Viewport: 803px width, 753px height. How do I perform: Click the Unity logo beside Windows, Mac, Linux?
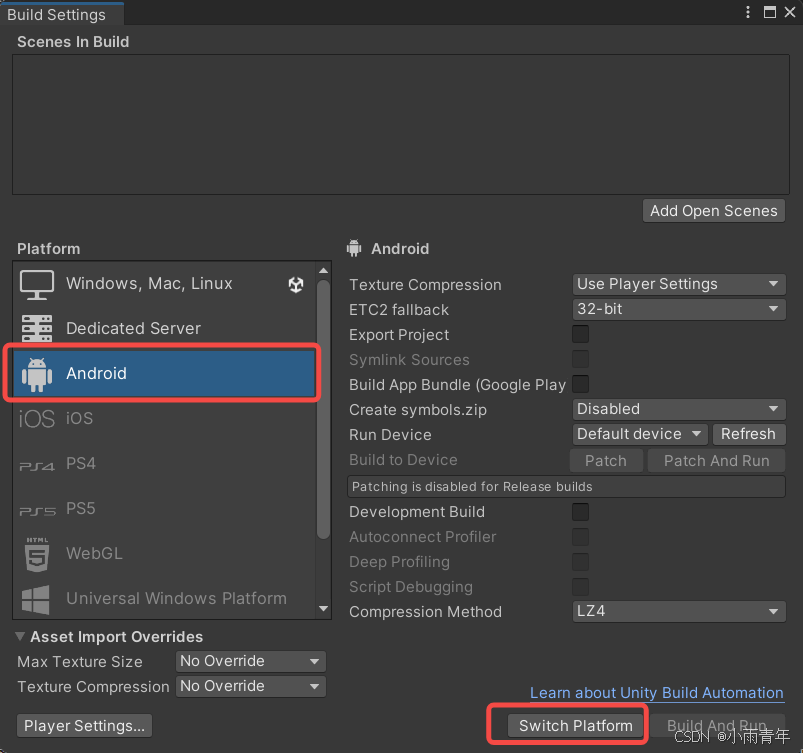coord(295,284)
